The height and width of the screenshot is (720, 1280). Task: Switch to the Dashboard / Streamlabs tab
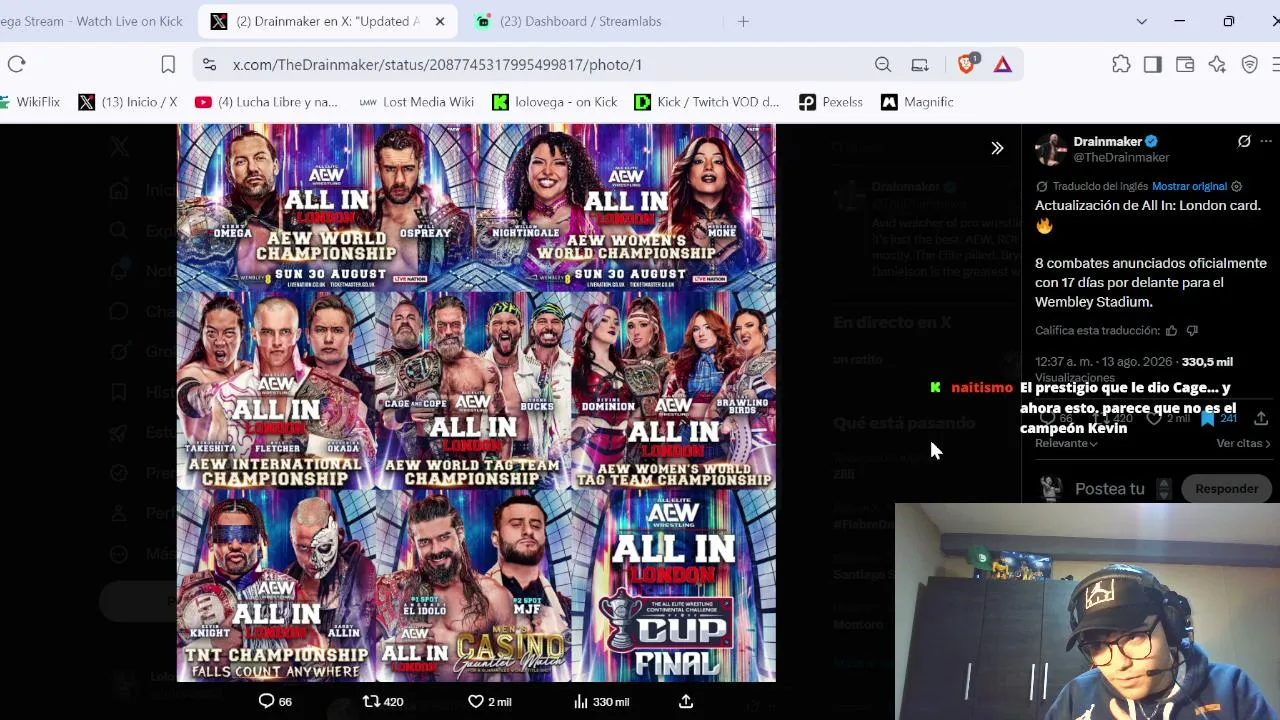point(582,21)
